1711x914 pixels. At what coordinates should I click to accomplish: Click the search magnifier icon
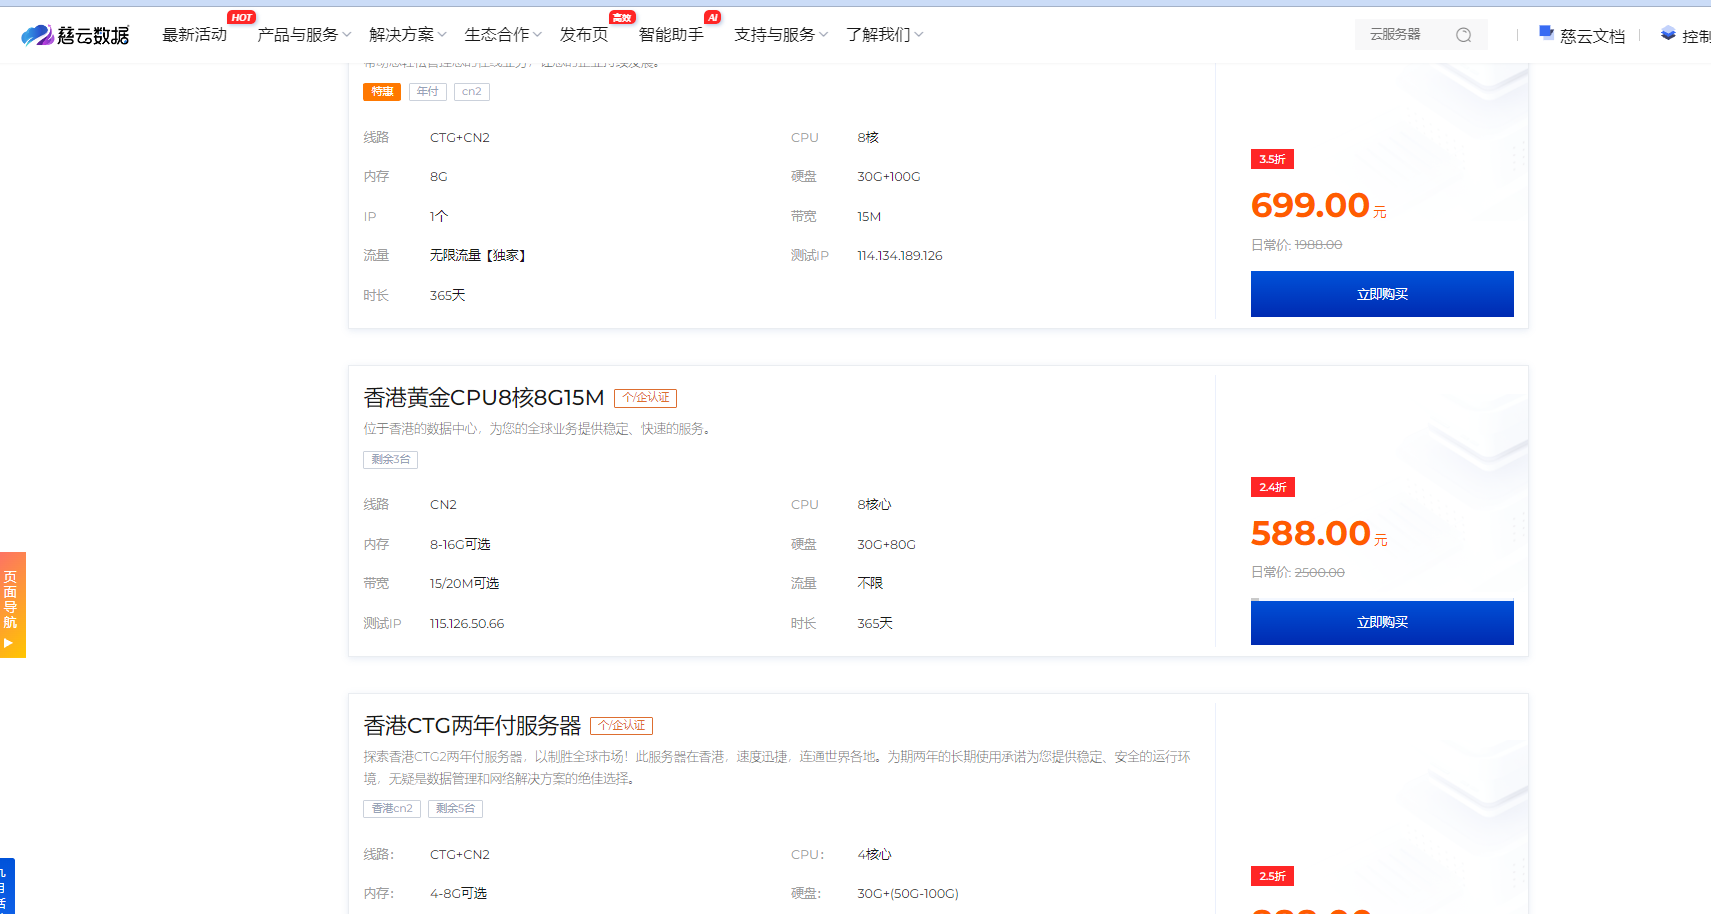coord(1463,35)
